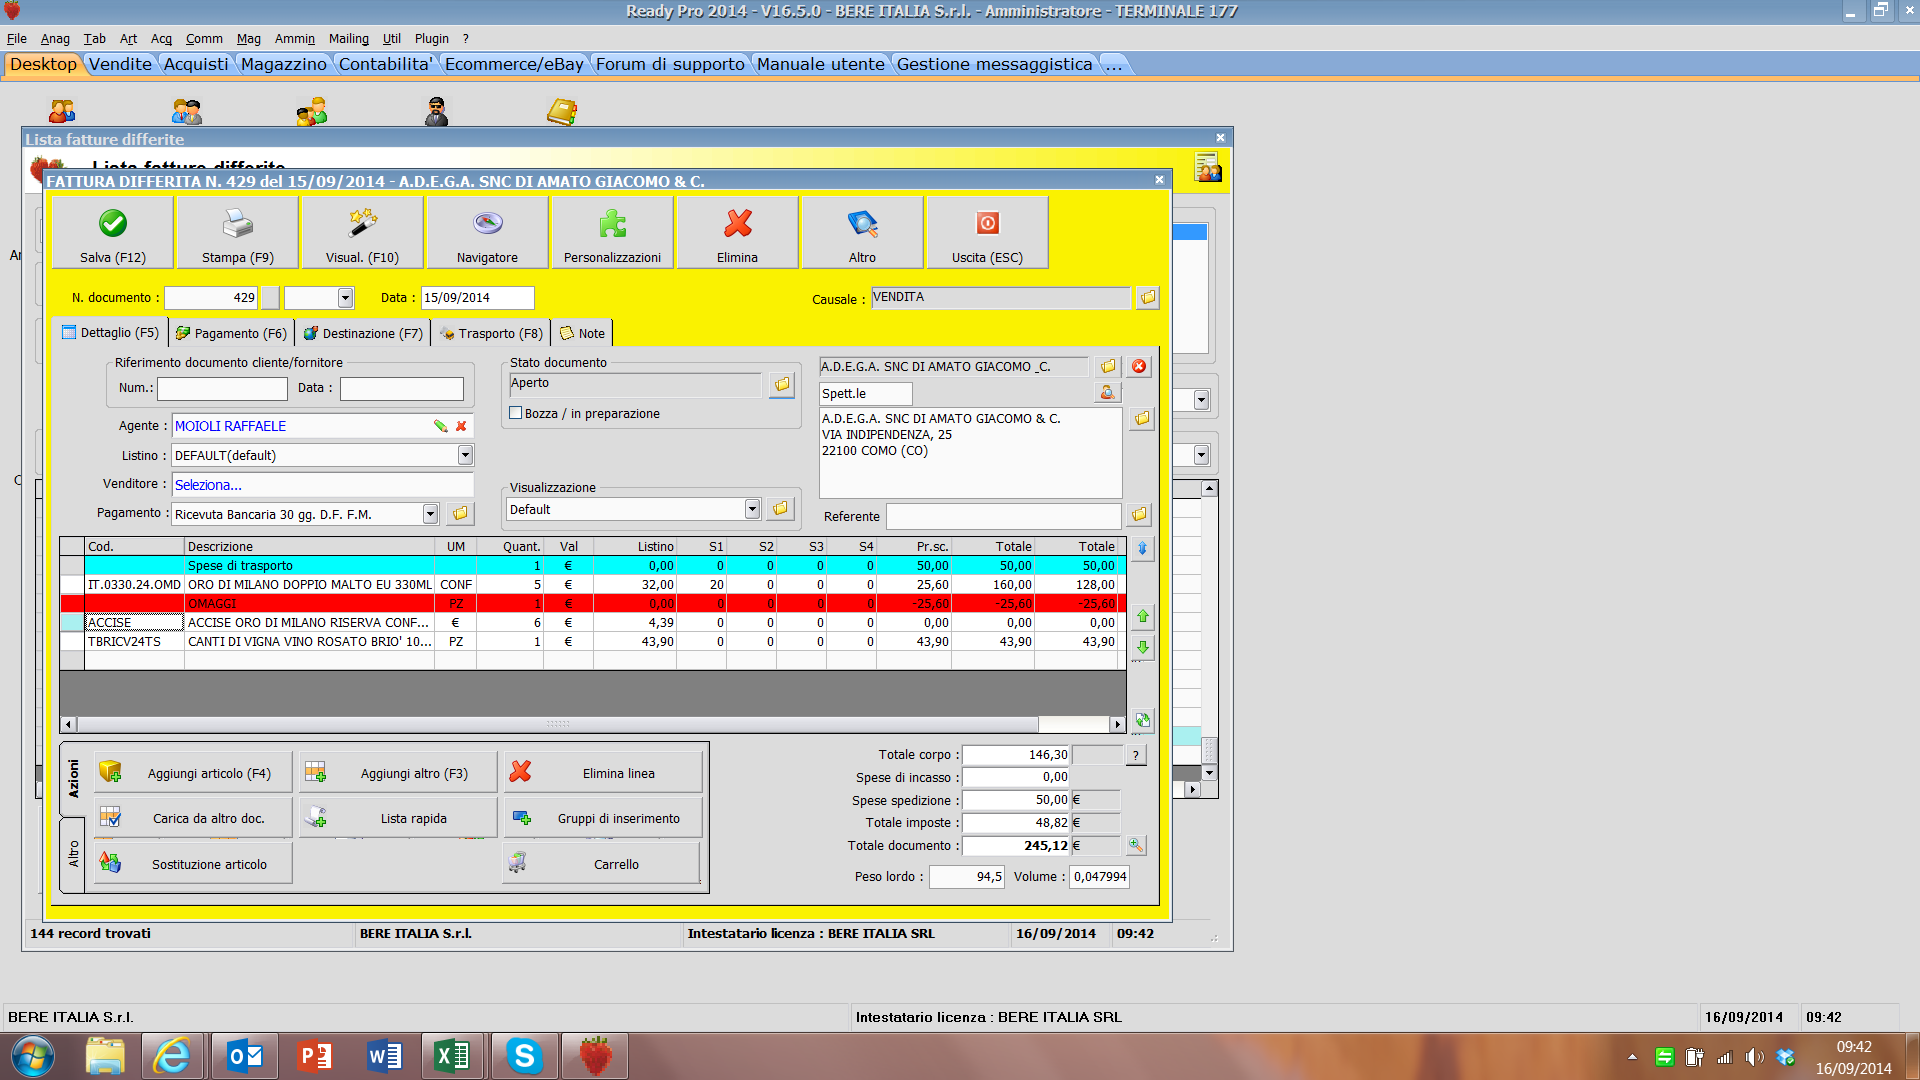Click the Data field 15/09/2014
Image resolution: width=1920 pixels, height=1080 pixels.
tap(477, 298)
